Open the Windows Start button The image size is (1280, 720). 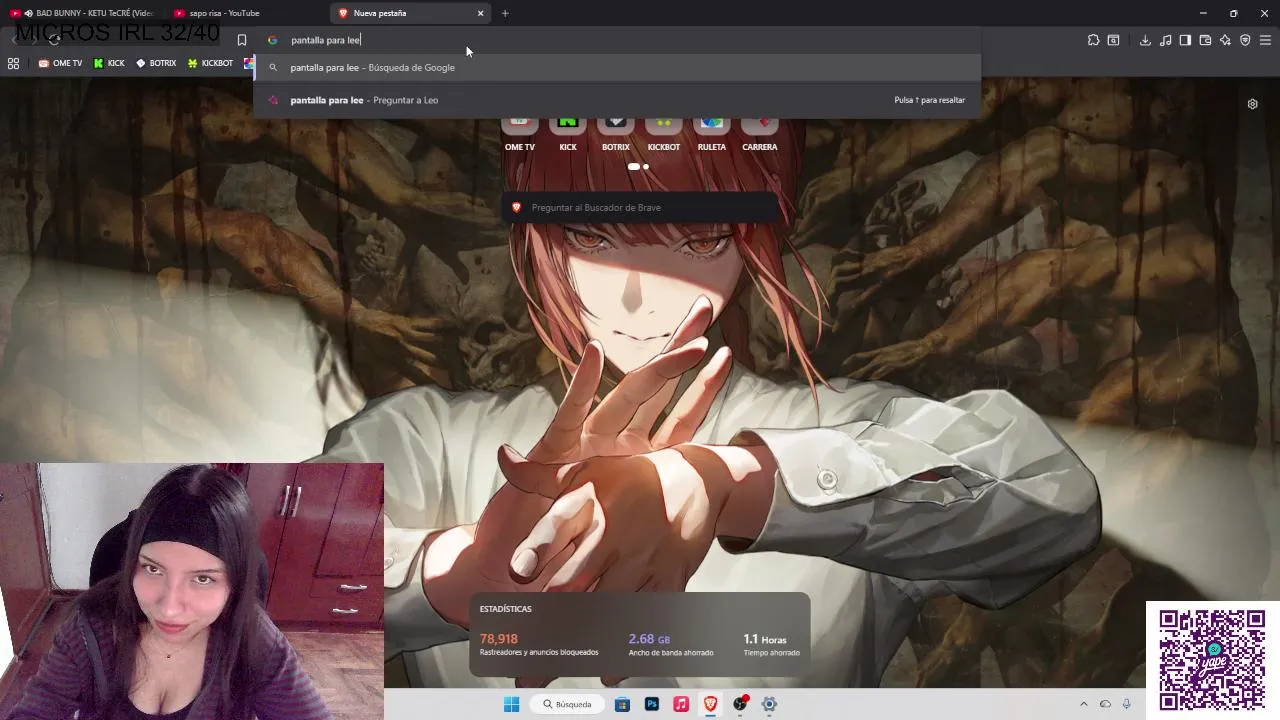click(x=511, y=704)
